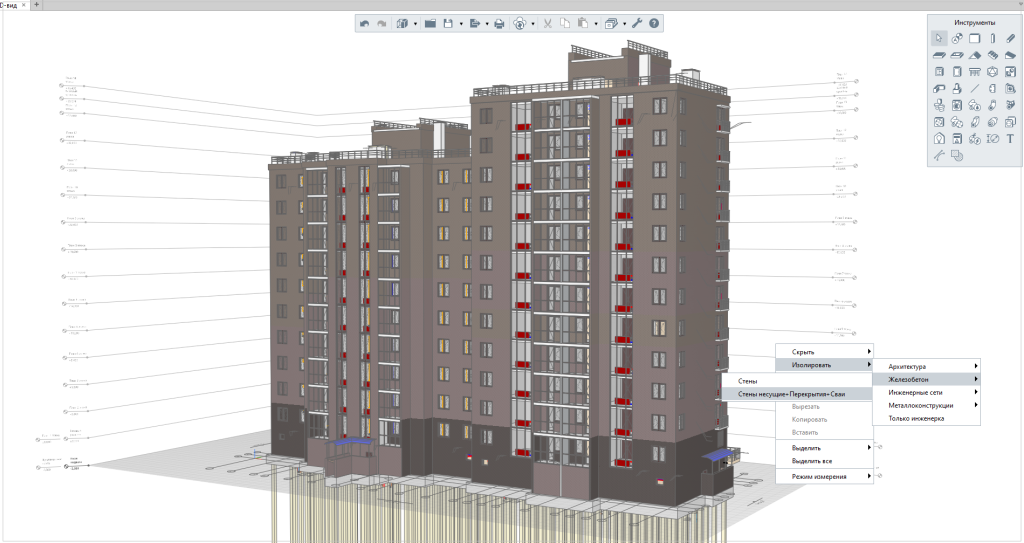Expand dropdown next to Paste icon

[596, 24]
